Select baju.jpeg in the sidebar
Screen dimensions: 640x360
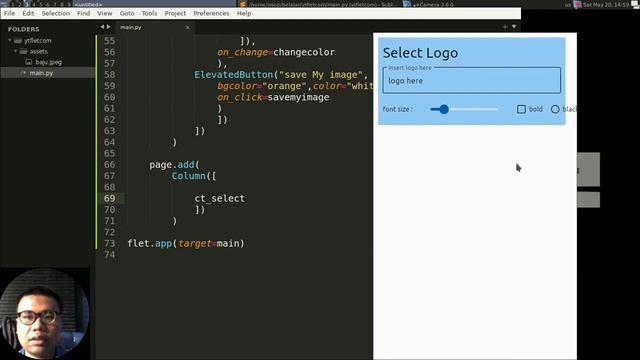tap(49, 62)
